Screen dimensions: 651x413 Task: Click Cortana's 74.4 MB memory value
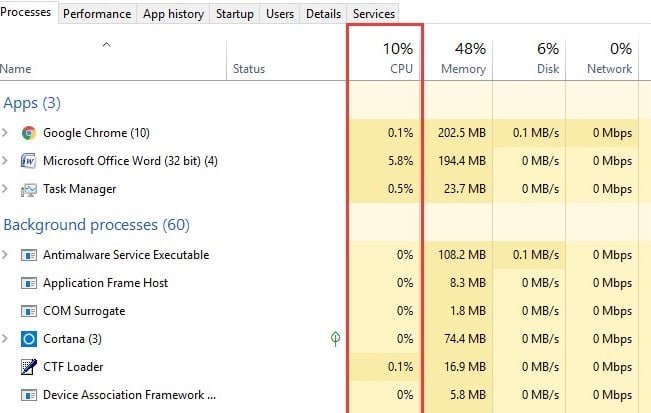[x=465, y=339]
